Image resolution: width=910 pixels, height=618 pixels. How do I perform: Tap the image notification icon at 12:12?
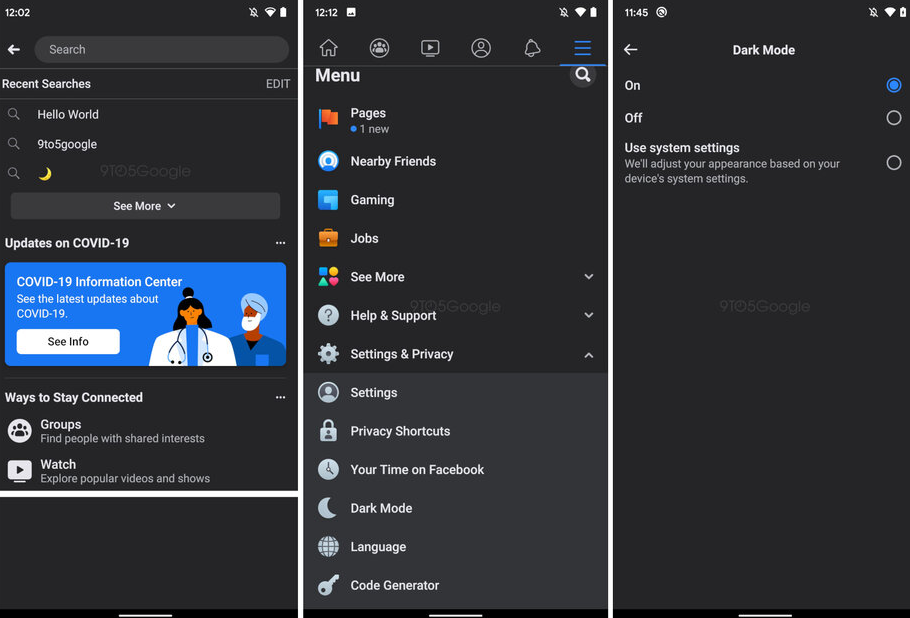coord(351,12)
